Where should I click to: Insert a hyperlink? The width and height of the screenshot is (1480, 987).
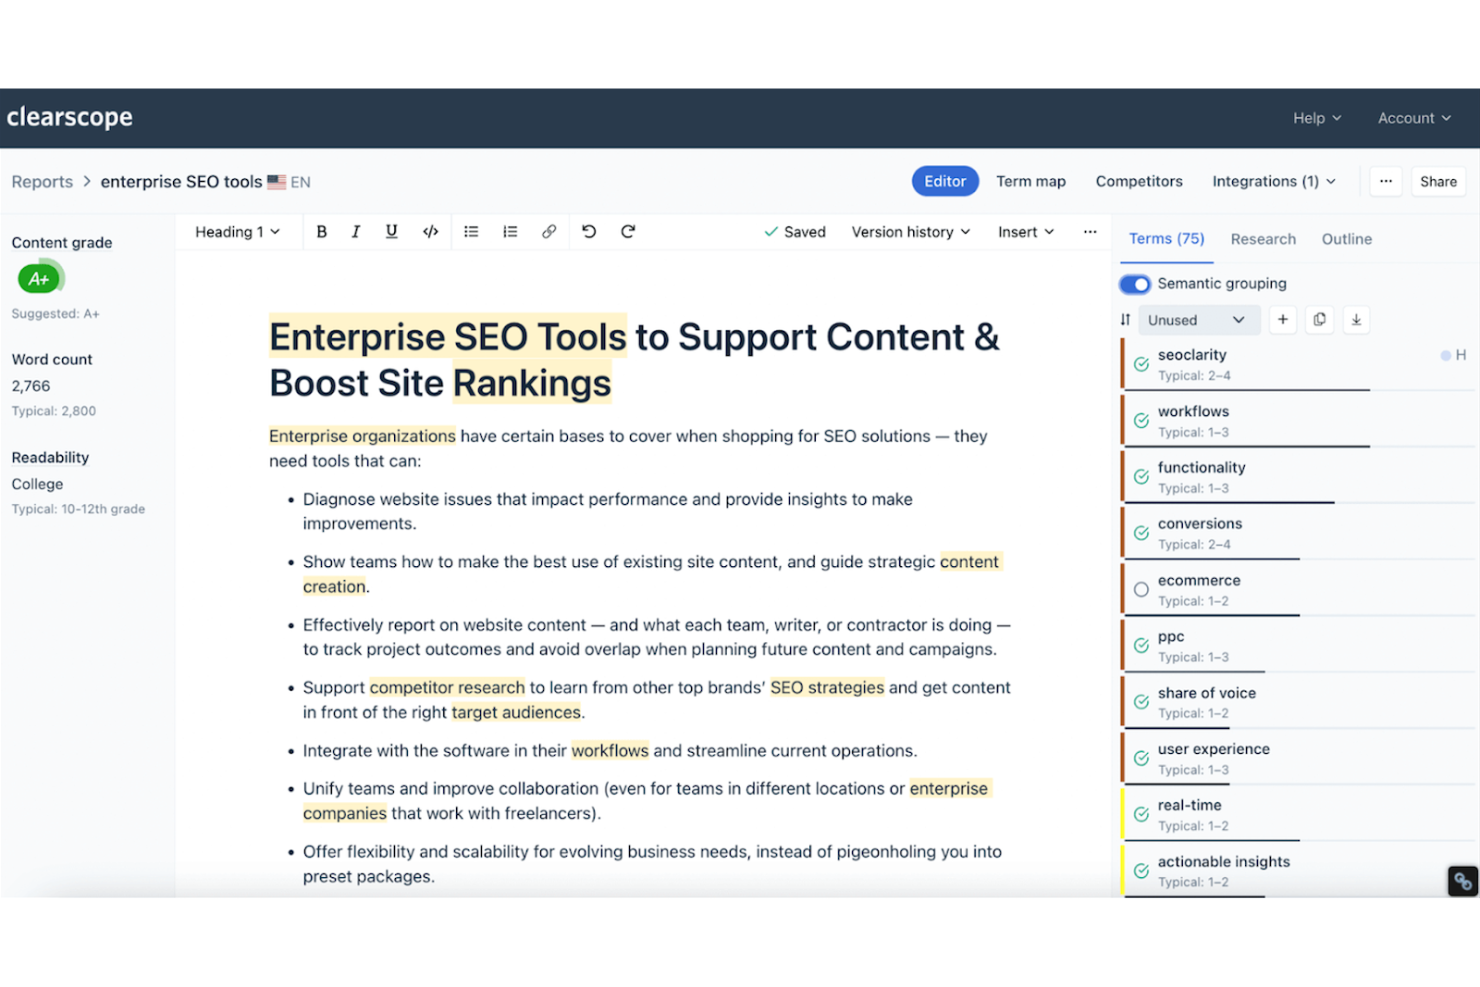(x=549, y=232)
